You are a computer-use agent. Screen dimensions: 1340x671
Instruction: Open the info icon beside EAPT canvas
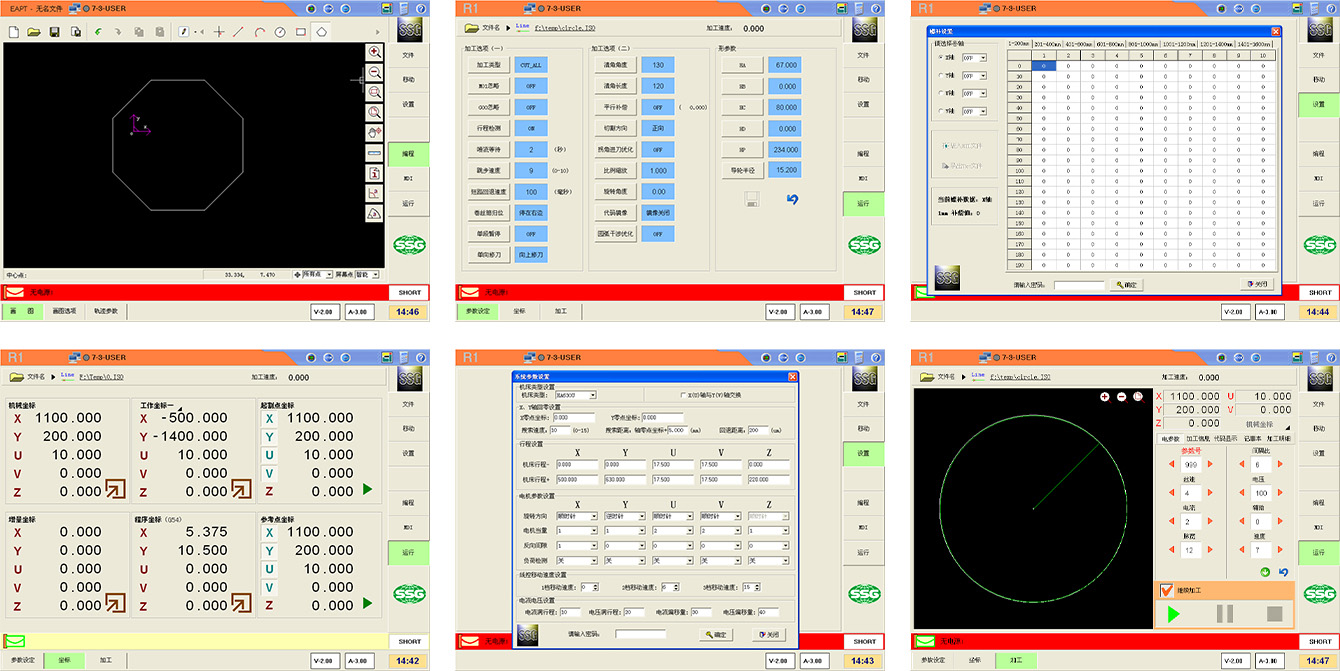pos(375,173)
